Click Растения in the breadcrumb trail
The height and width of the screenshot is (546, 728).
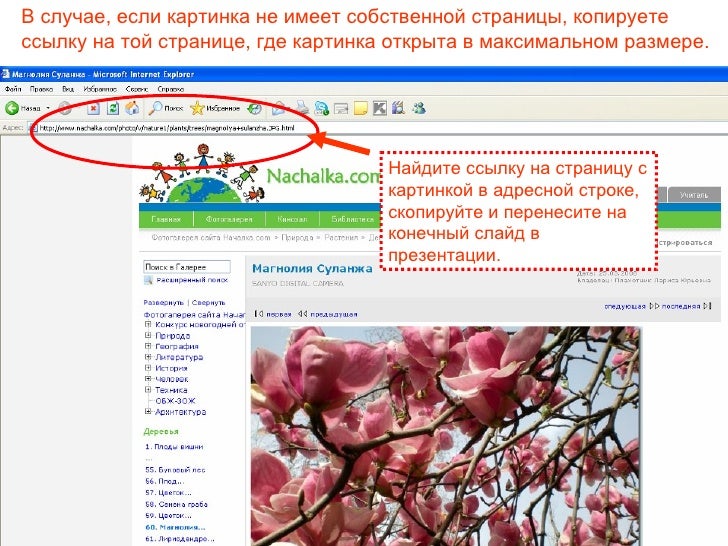click(341, 237)
